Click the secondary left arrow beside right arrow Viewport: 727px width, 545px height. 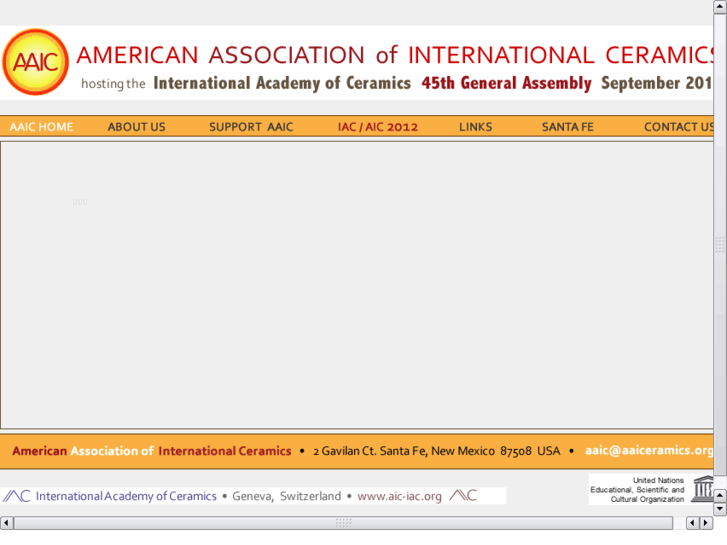pos(692,523)
